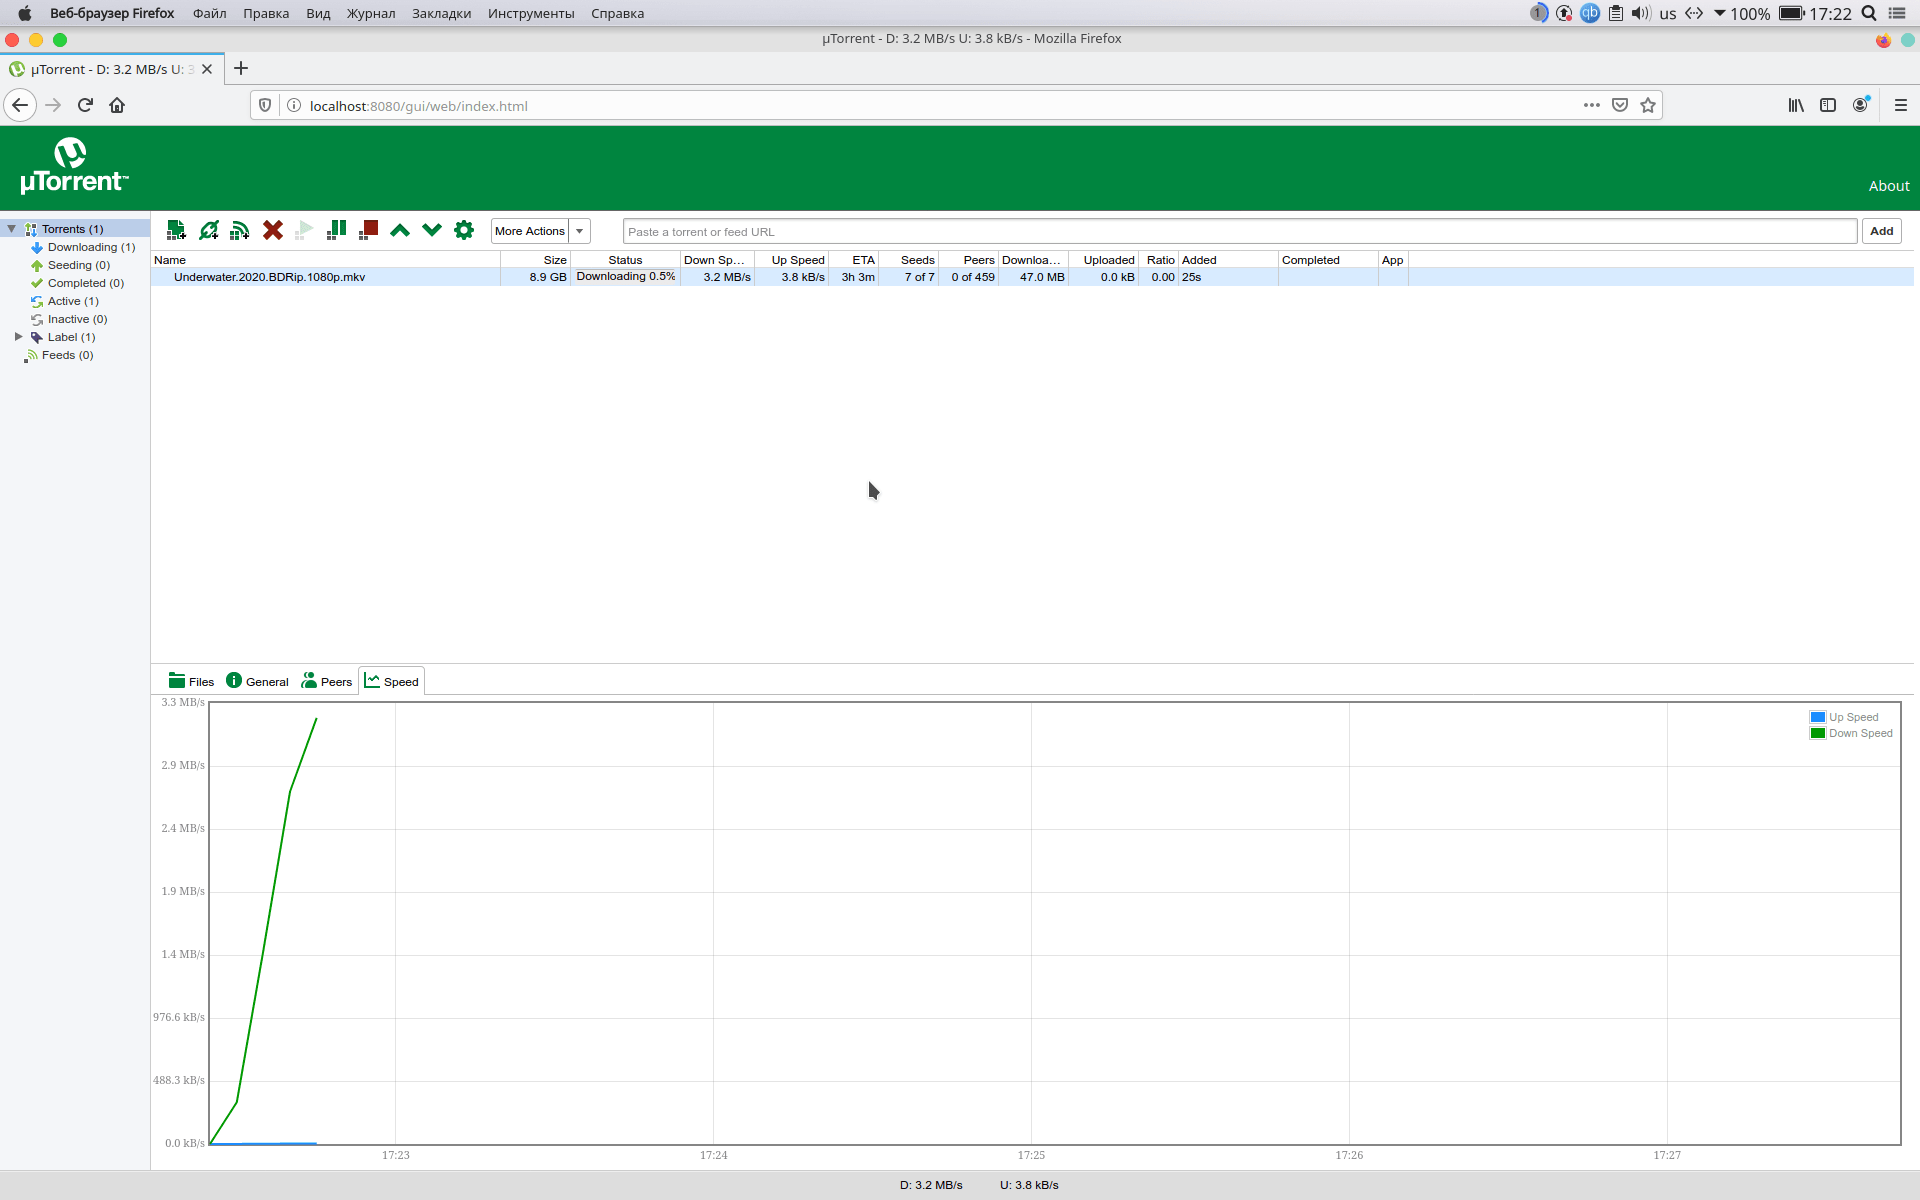Open Firefox hamburger menu
Screen dimensions: 1920x1200
1901,105
